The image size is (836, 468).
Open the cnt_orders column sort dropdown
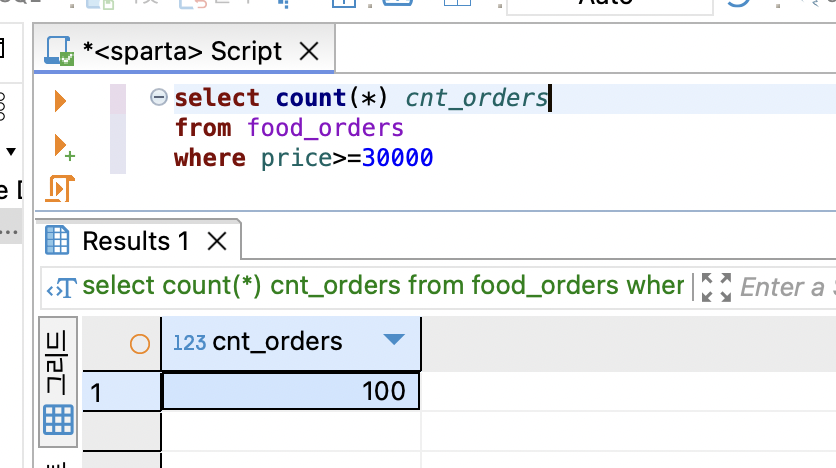click(x=394, y=340)
